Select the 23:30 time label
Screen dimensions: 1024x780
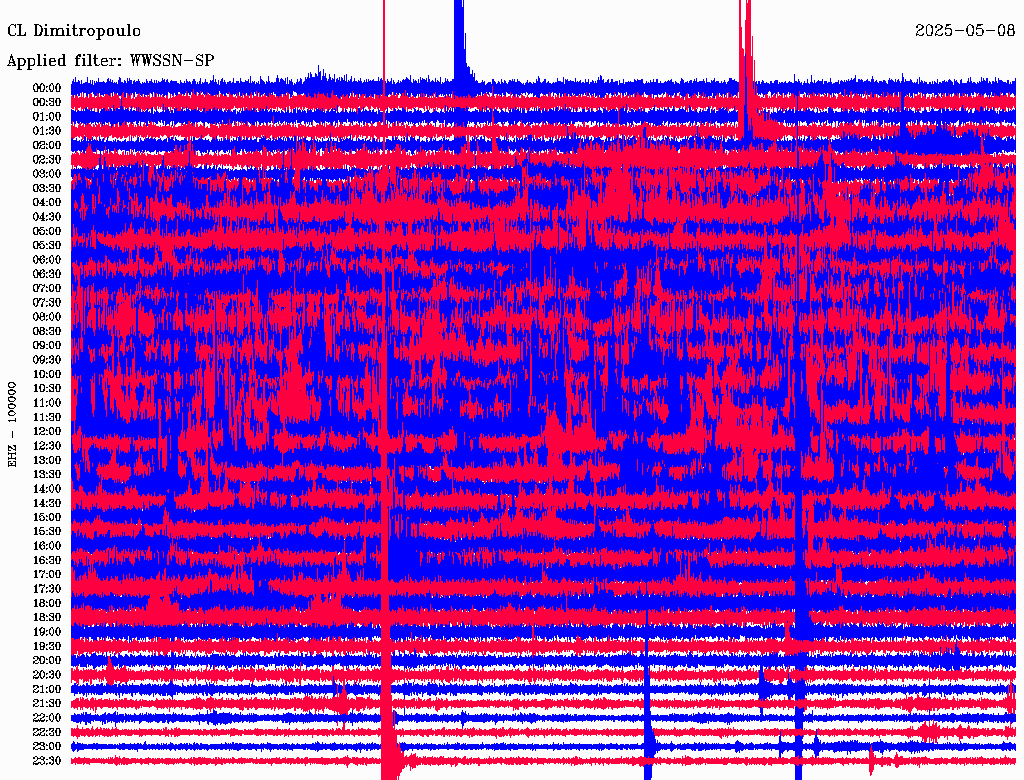pyautogui.click(x=47, y=761)
